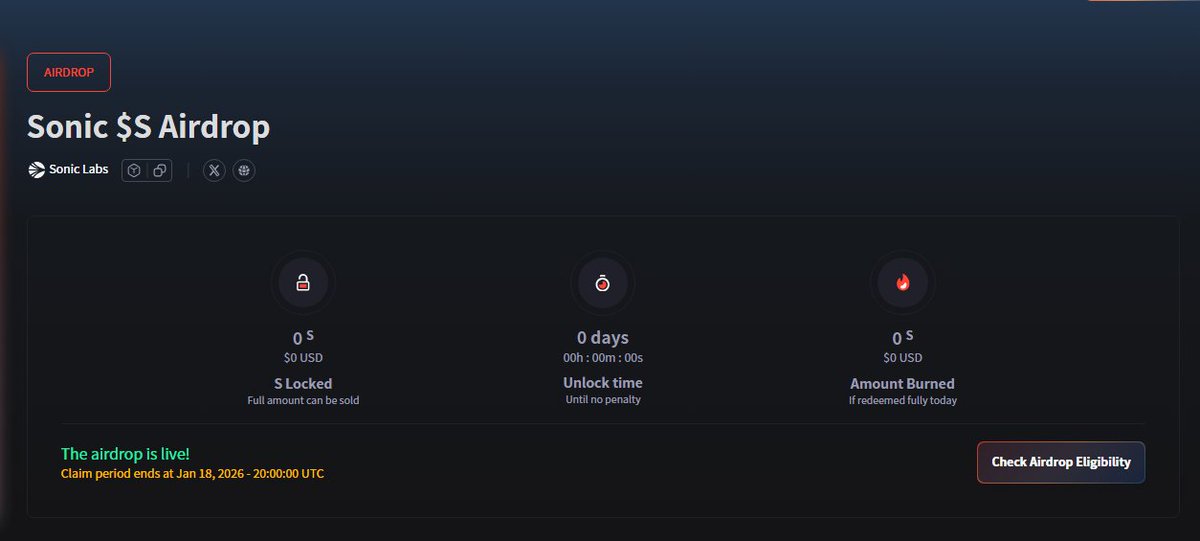Click the AIRDROP tag button

pyautogui.click(x=68, y=72)
